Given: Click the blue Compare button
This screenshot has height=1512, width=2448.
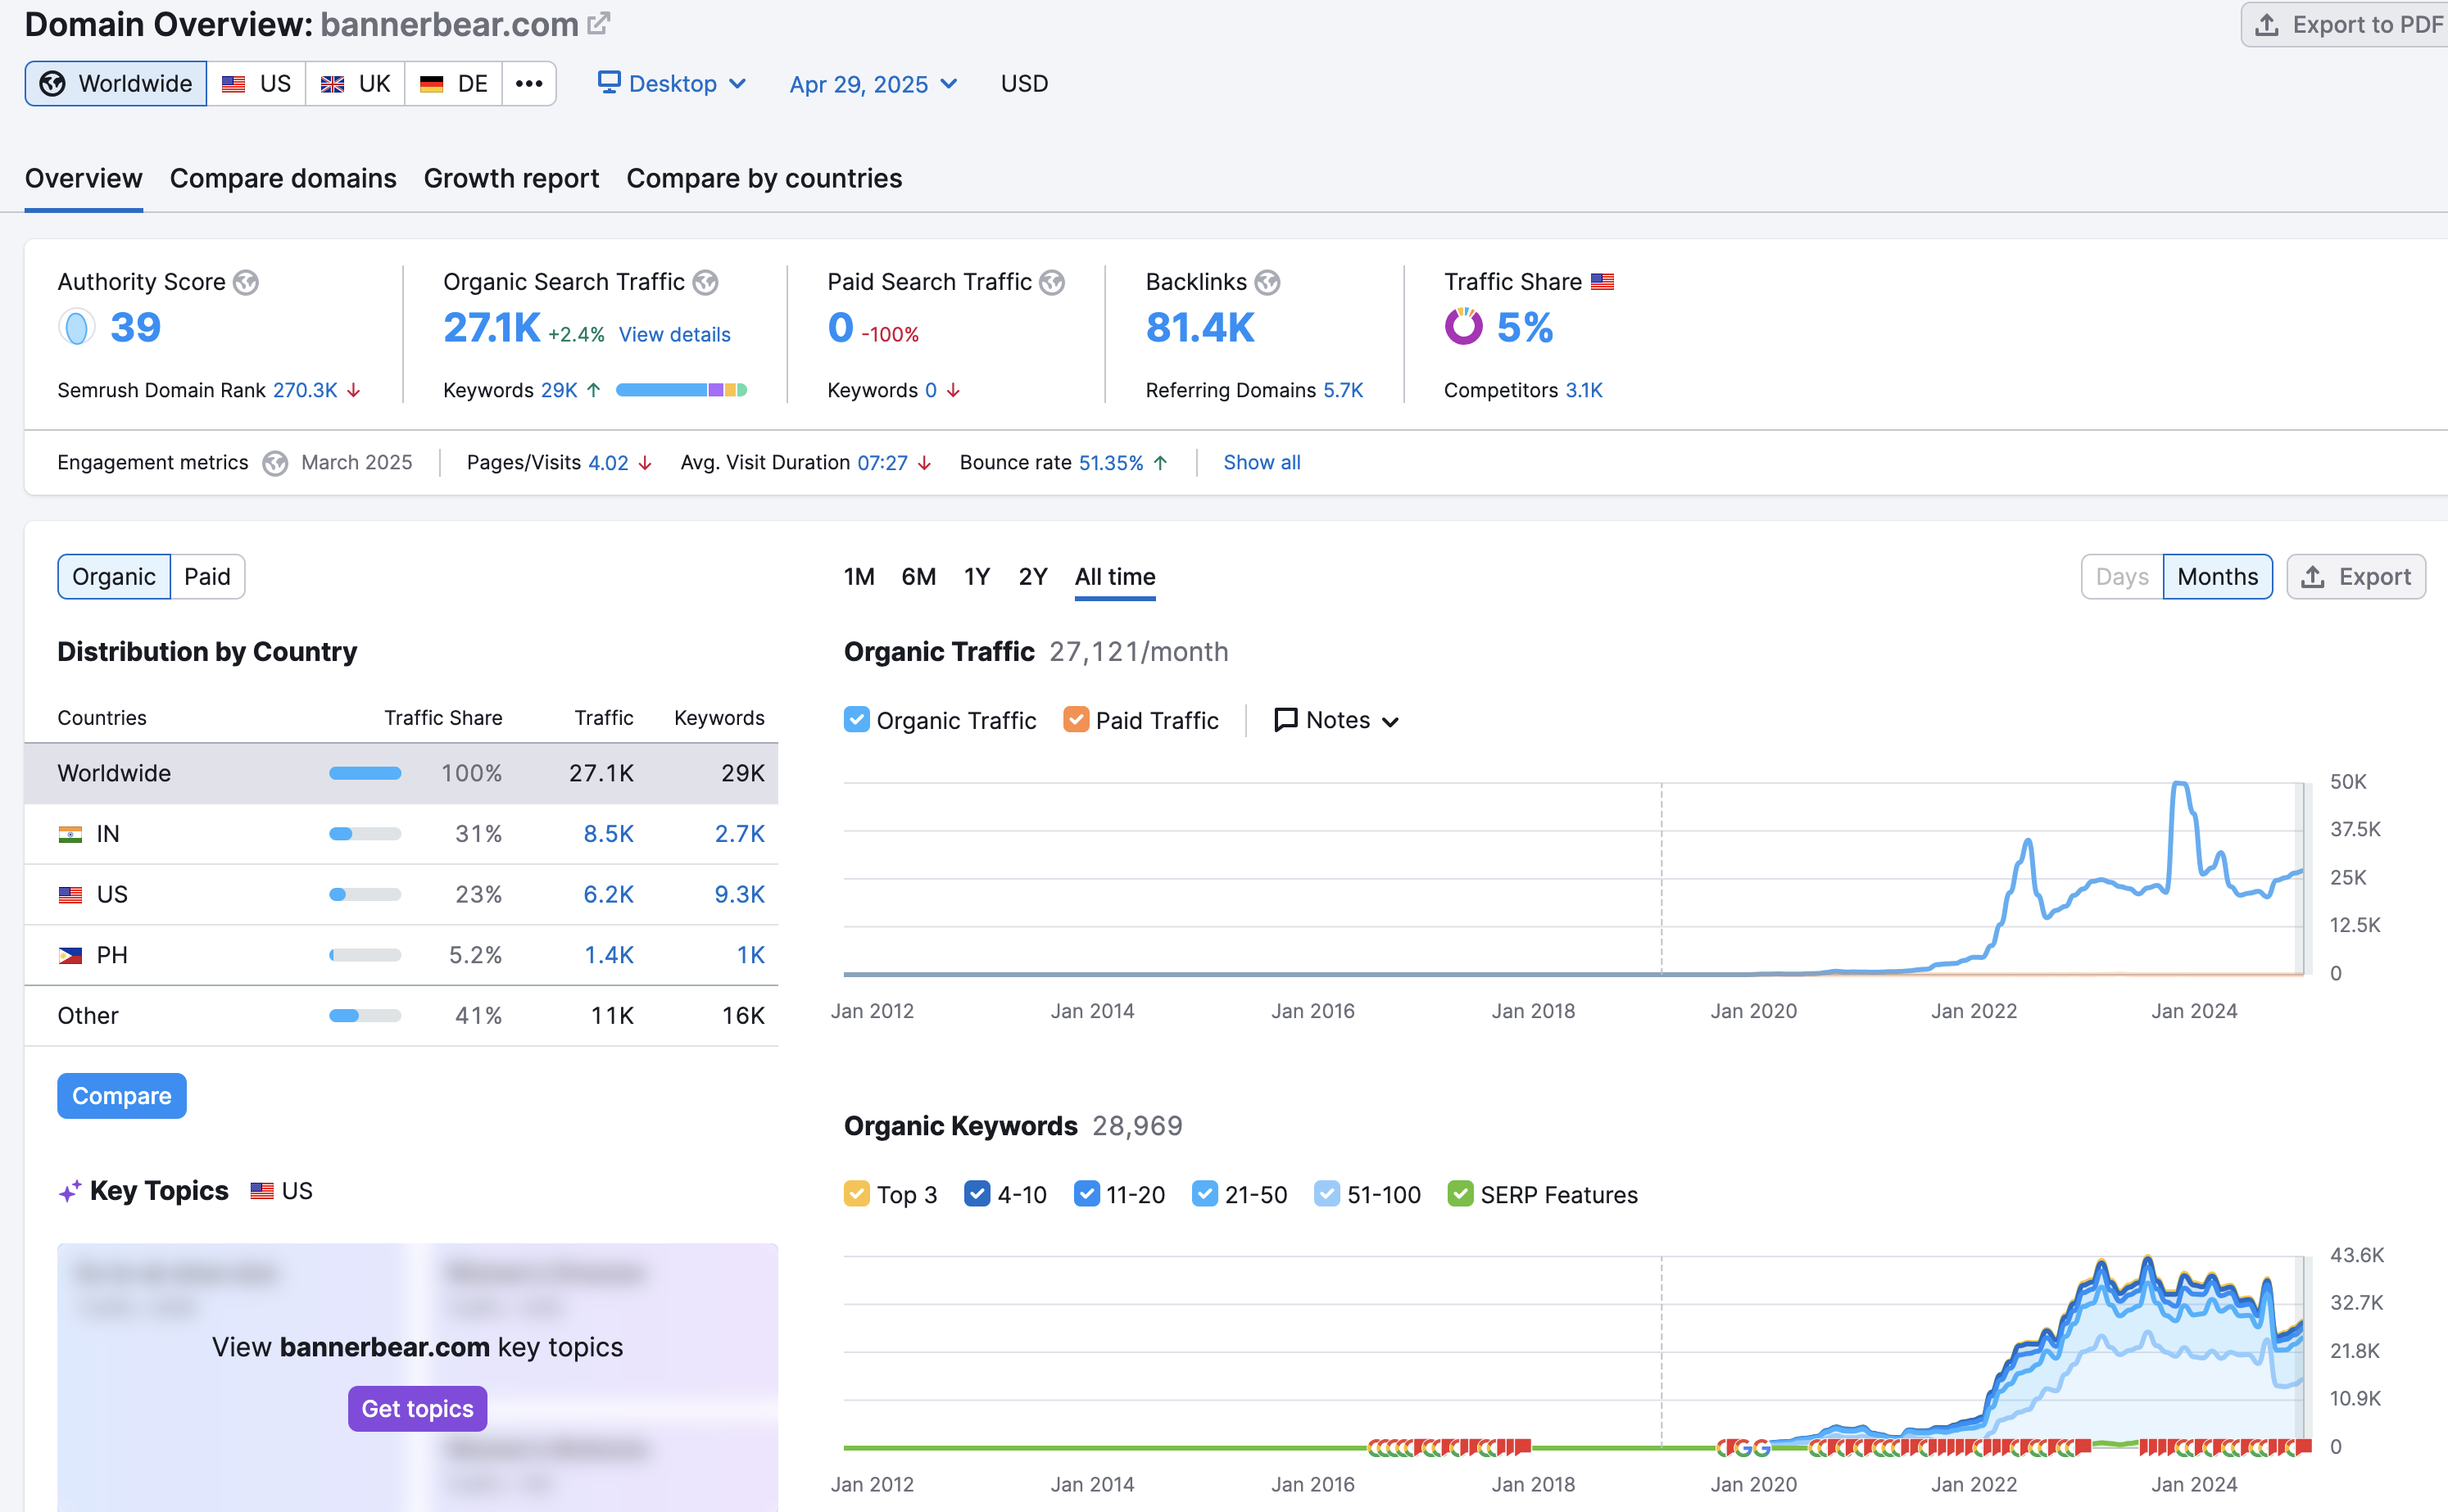Looking at the screenshot, I should click(x=122, y=1096).
